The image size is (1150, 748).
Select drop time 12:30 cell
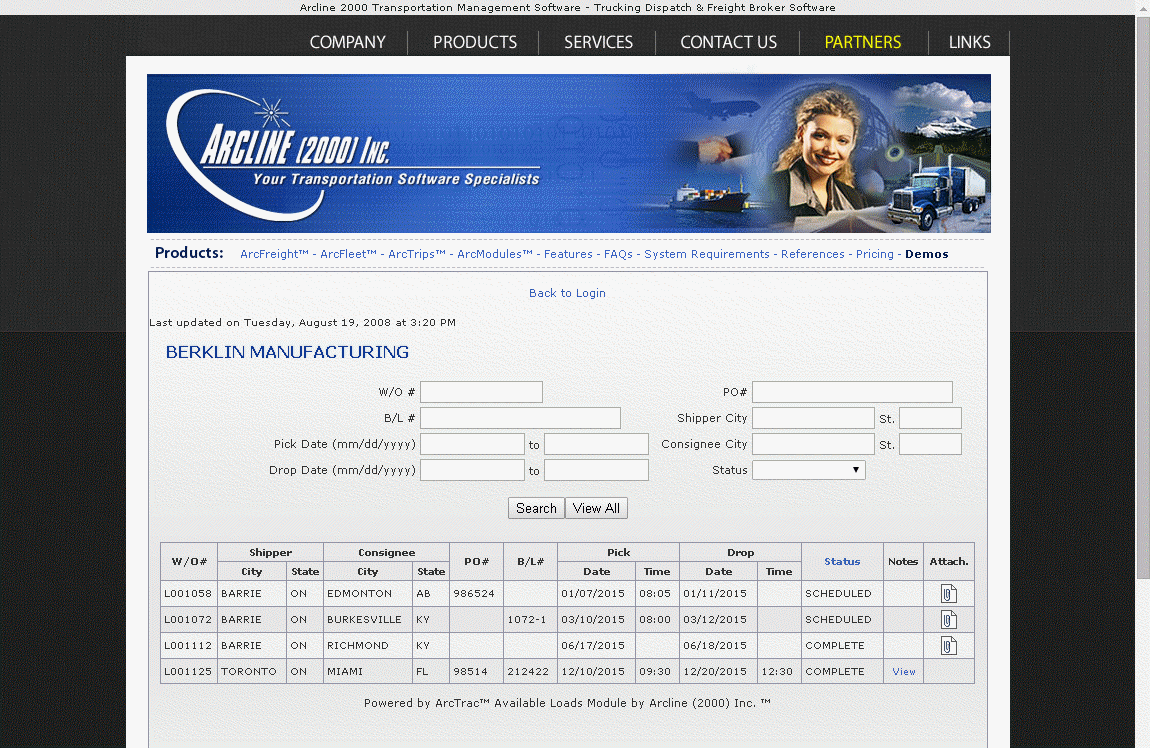779,671
